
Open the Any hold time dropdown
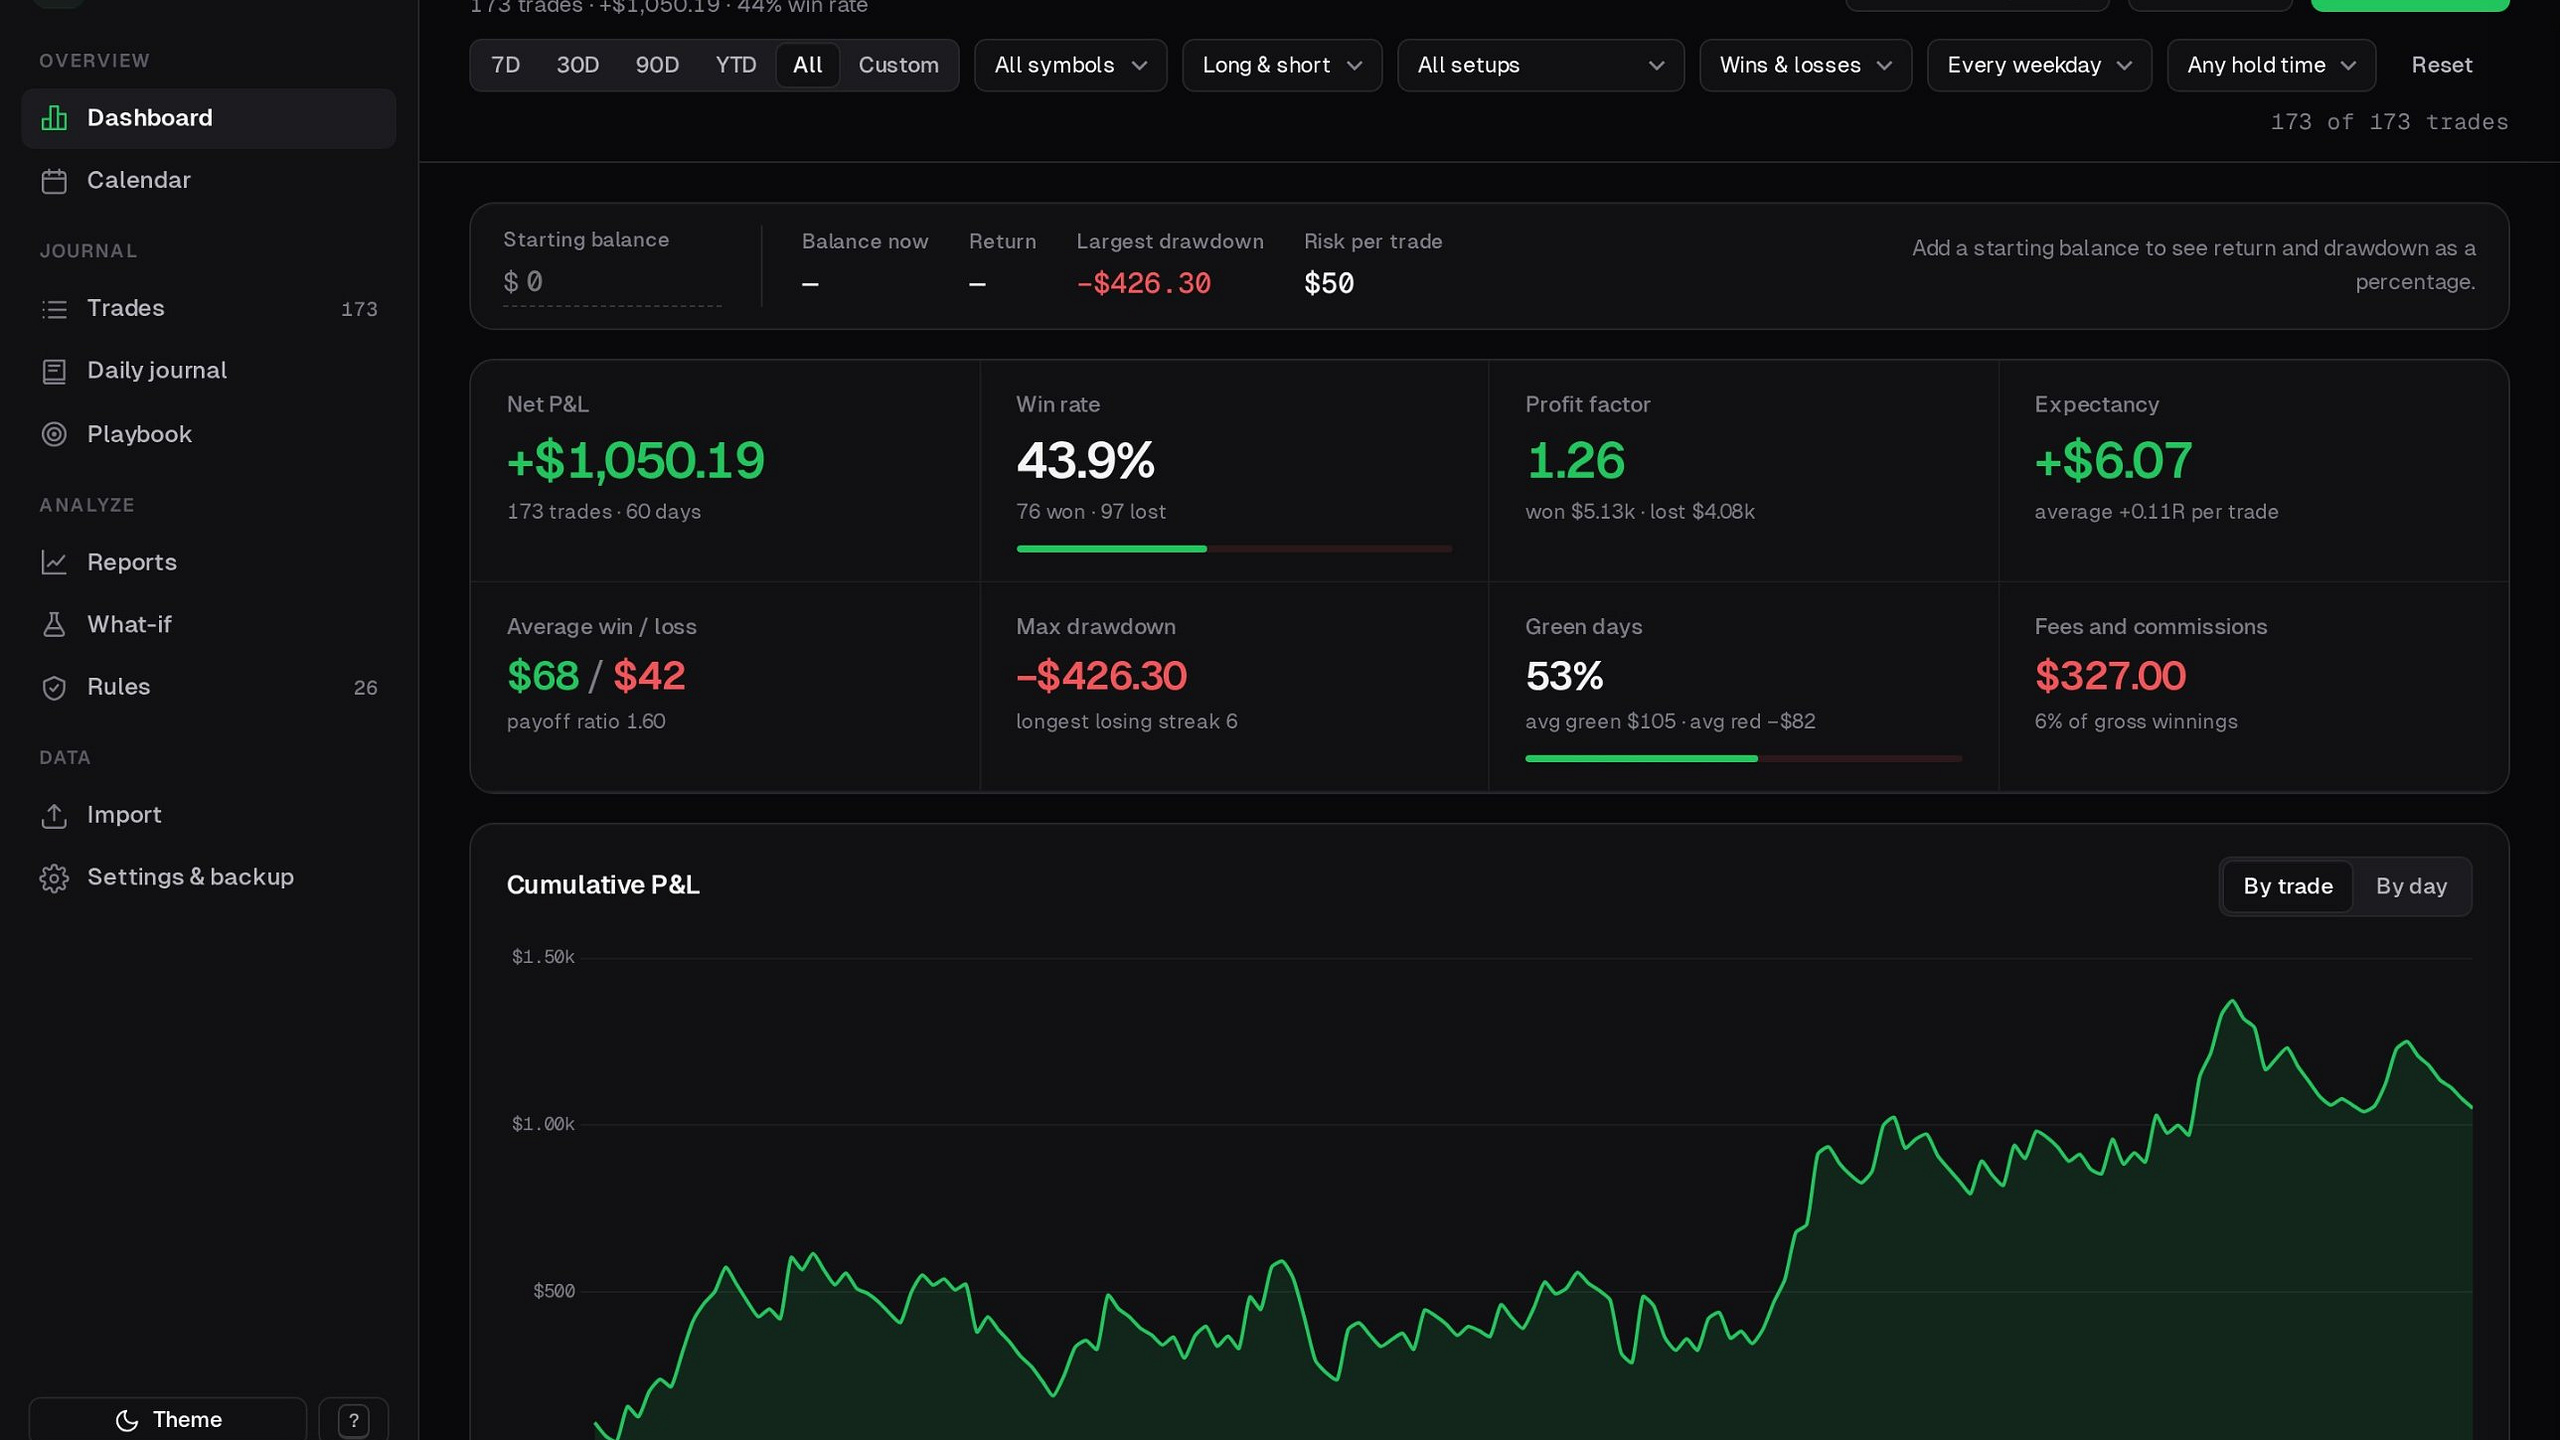pos(2271,65)
